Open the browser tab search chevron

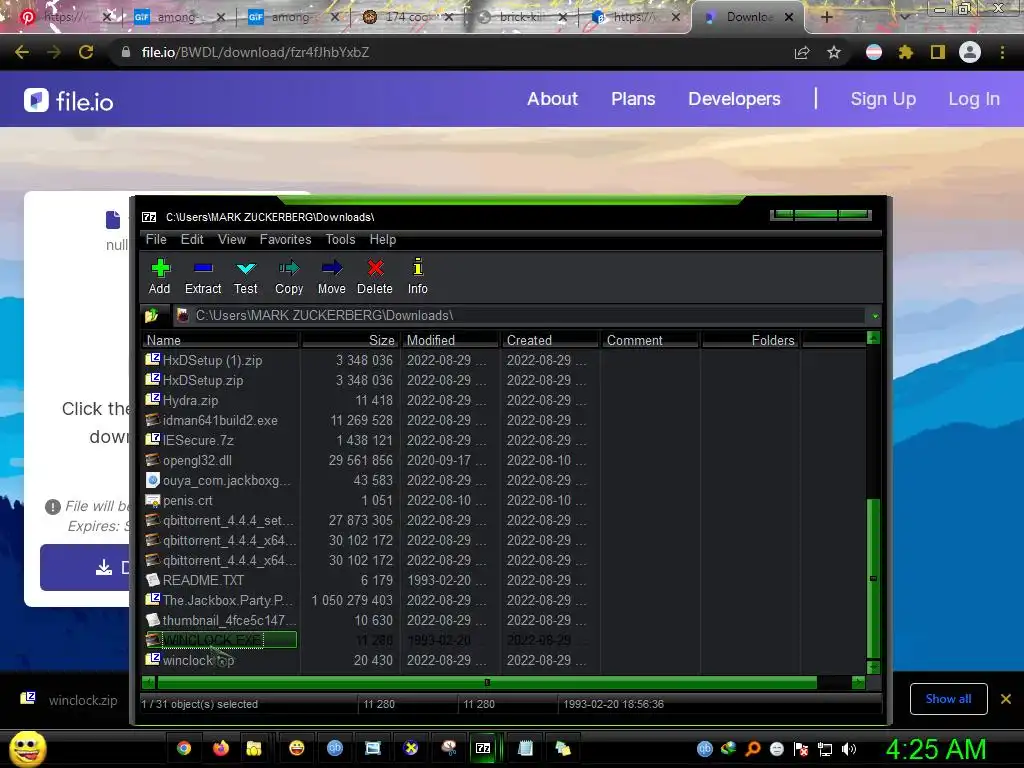click(904, 17)
